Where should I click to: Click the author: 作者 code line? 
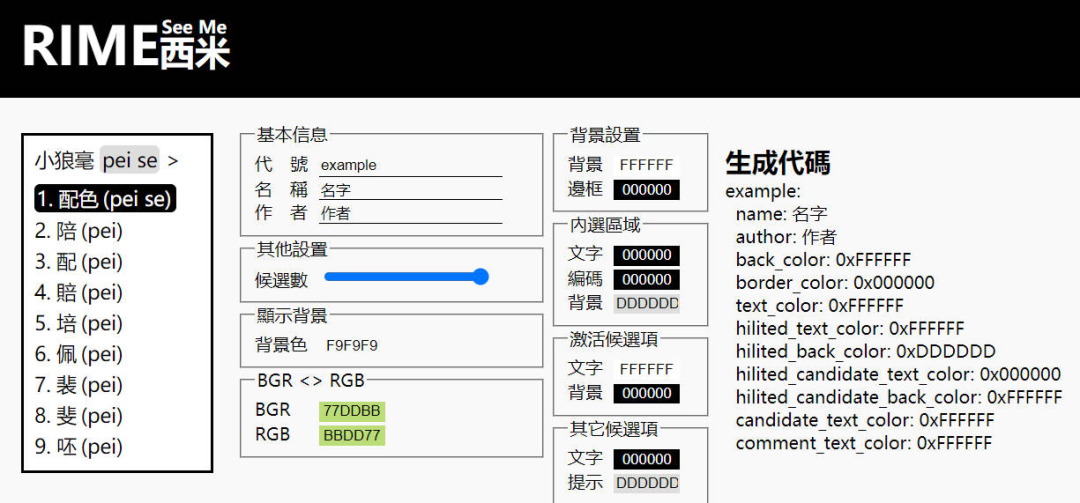[786, 237]
